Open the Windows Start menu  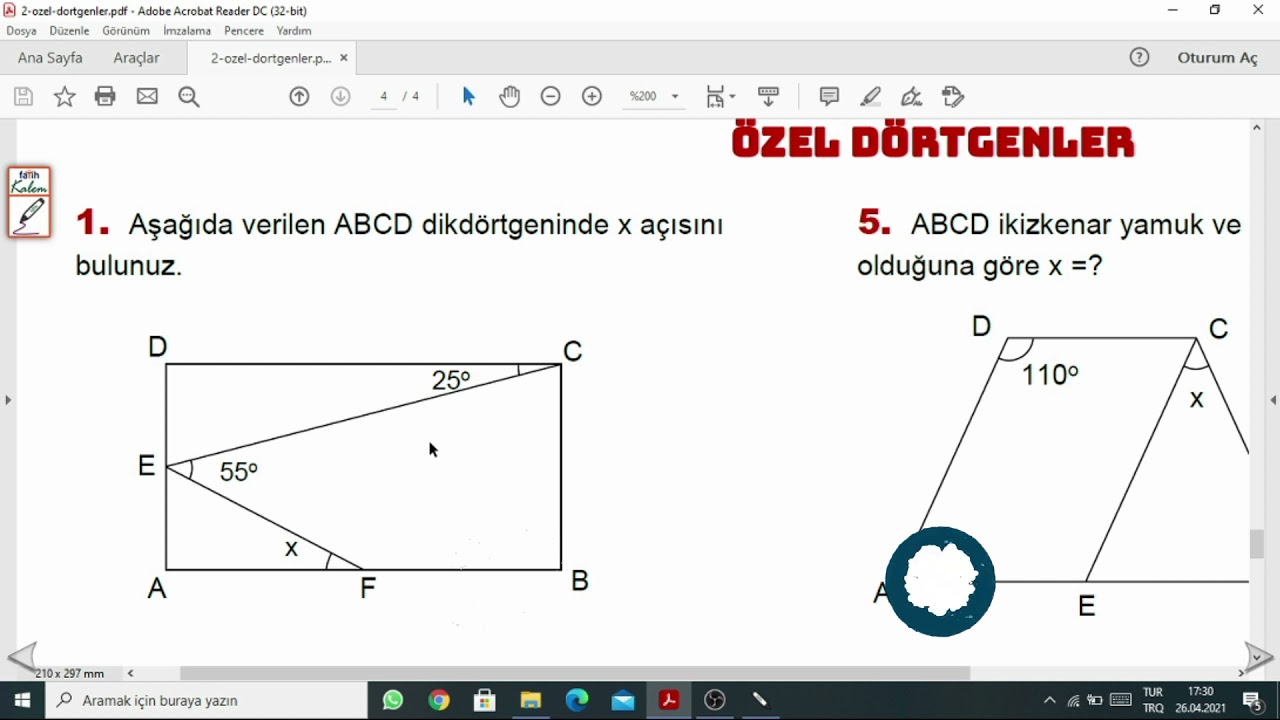(22, 701)
